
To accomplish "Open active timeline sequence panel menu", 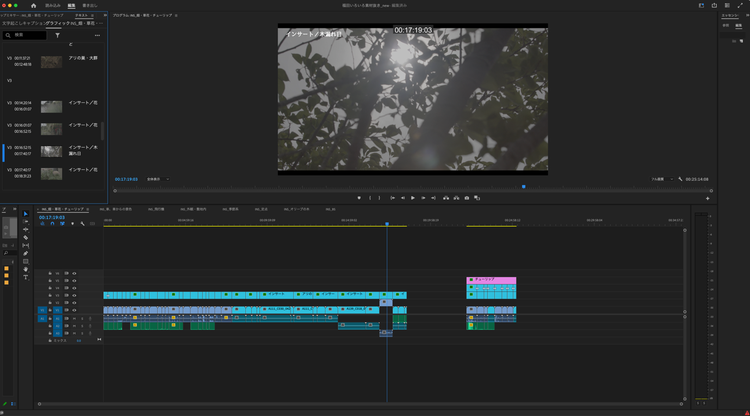I will tap(88, 209).
